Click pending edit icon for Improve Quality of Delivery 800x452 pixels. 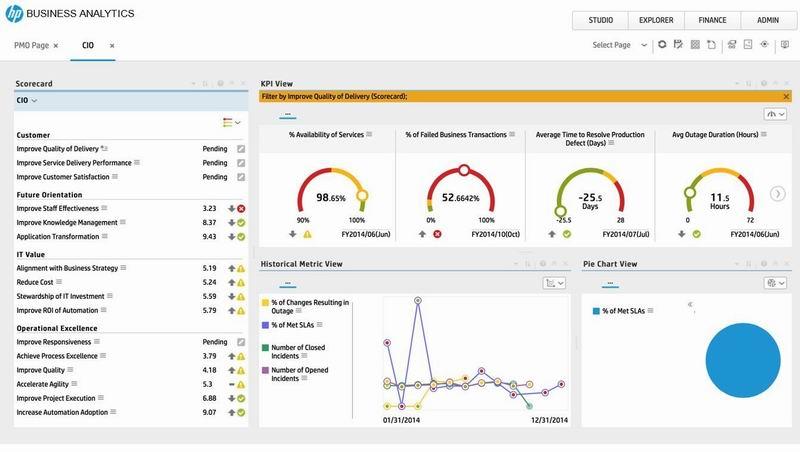(x=241, y=149)
